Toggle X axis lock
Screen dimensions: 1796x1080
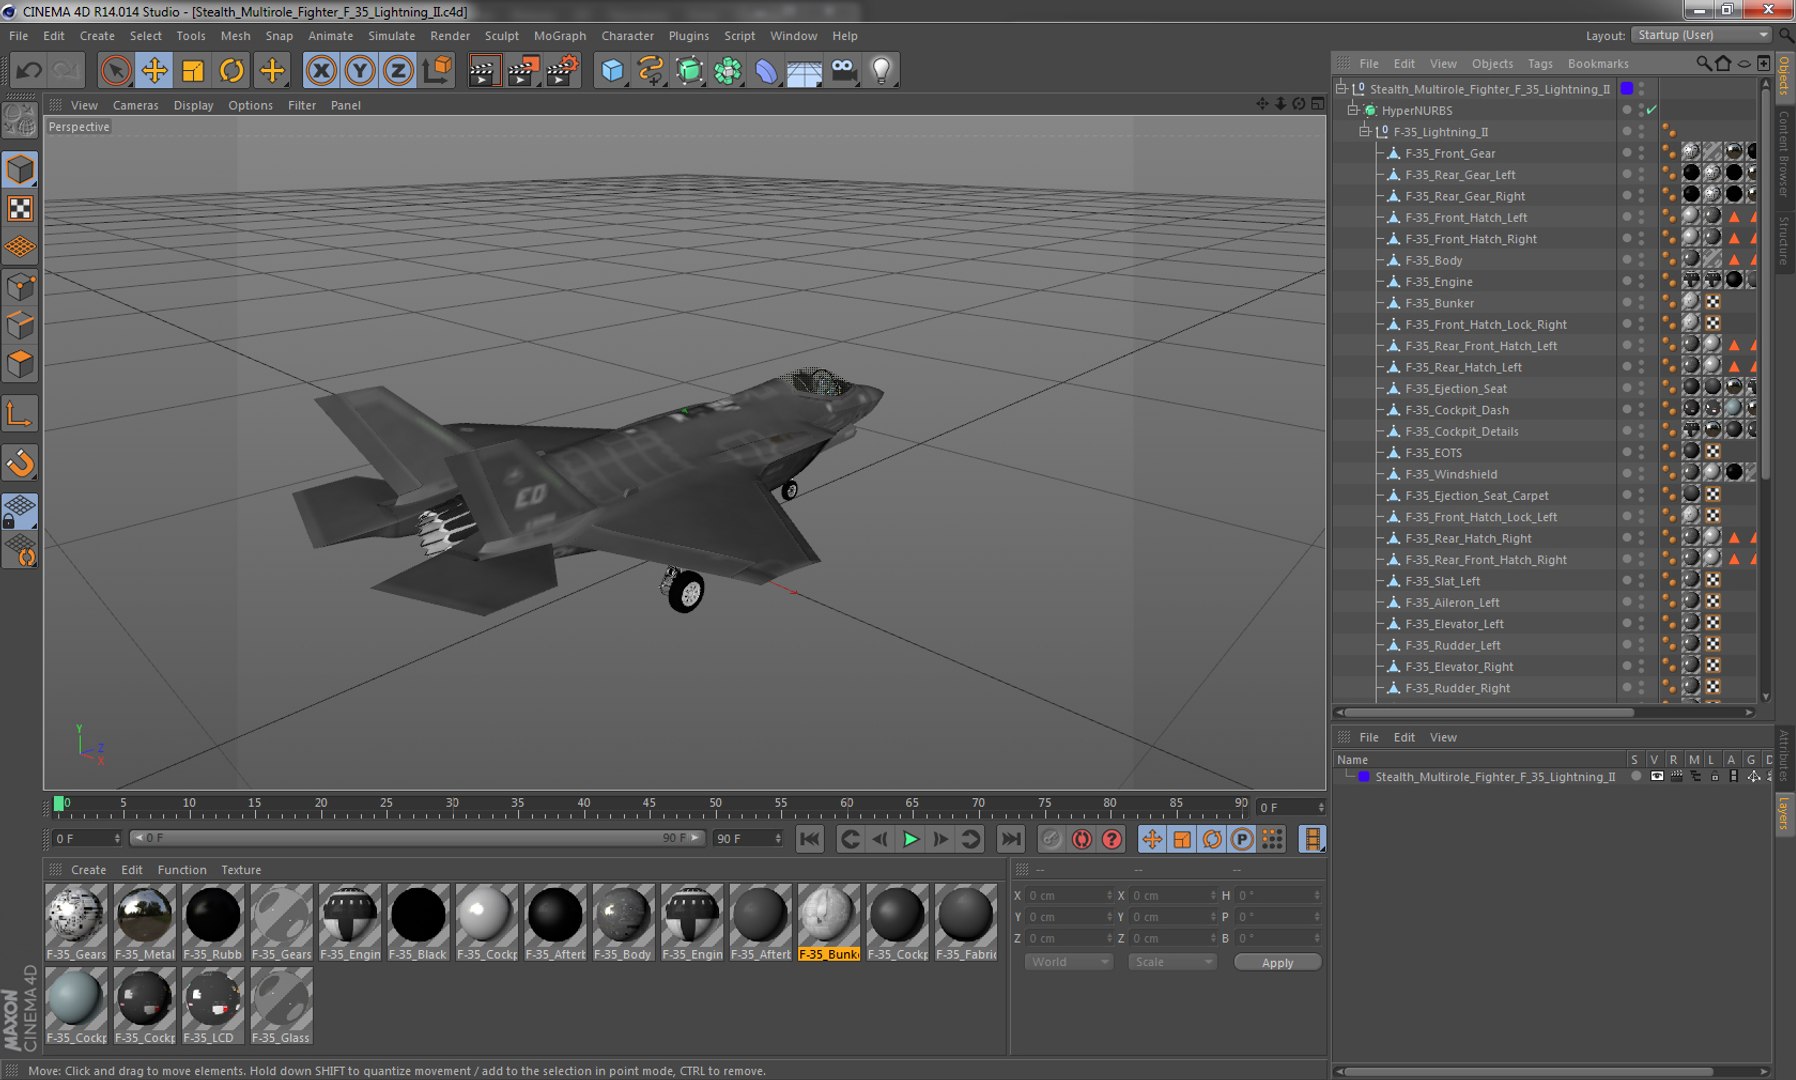coord(321,70)
